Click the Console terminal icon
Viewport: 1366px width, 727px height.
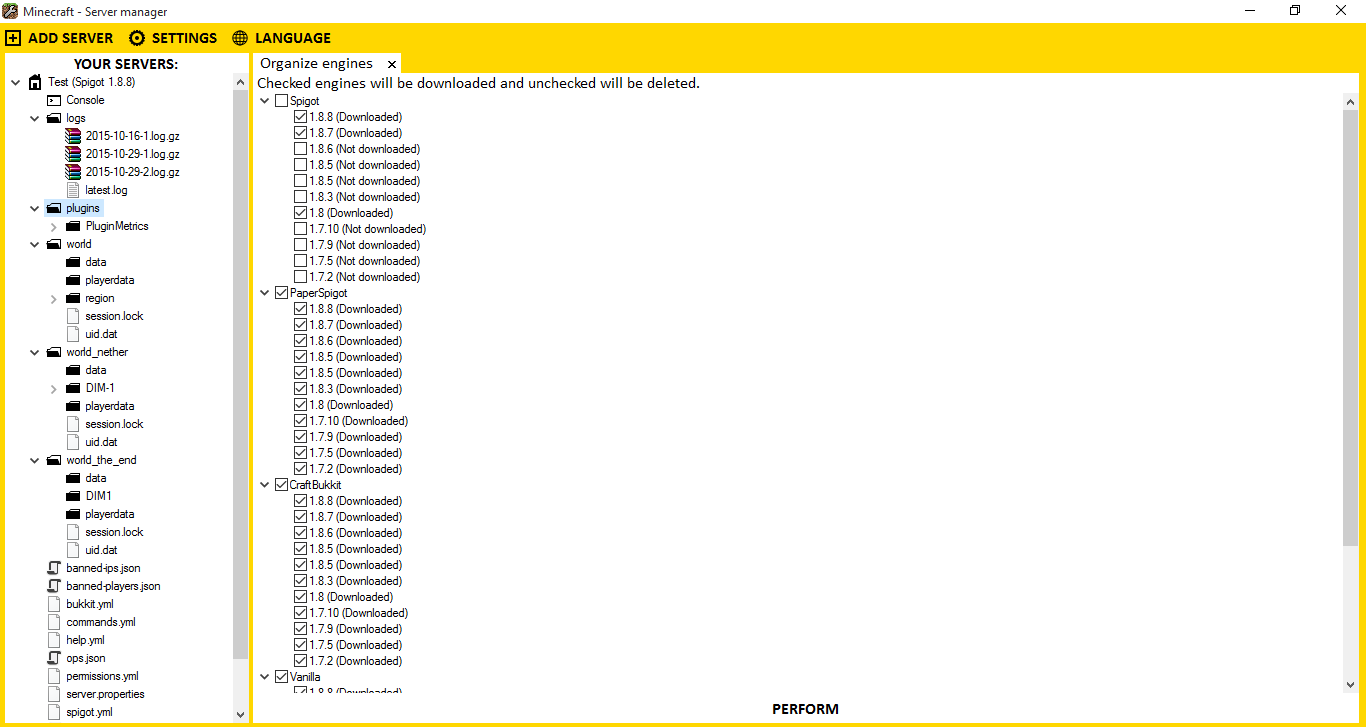54,100
